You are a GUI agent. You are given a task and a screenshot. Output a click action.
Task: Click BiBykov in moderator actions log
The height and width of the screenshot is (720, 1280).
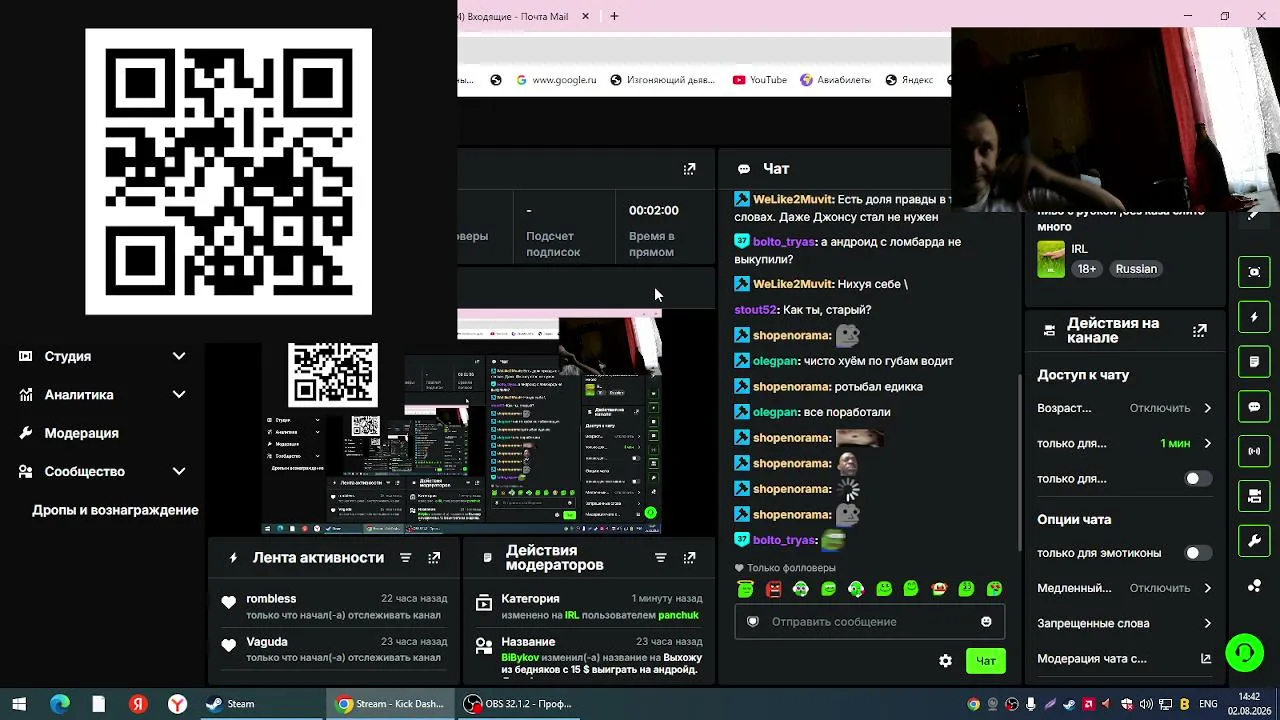click(x=520, y=658)
